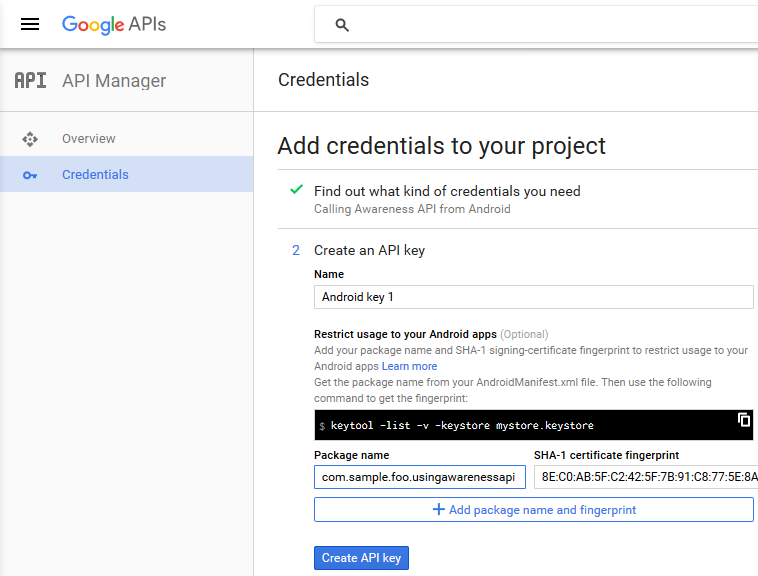
Task: Open the hamburger navigation menu
Action: pyautogui.click(x=30, y=24)
